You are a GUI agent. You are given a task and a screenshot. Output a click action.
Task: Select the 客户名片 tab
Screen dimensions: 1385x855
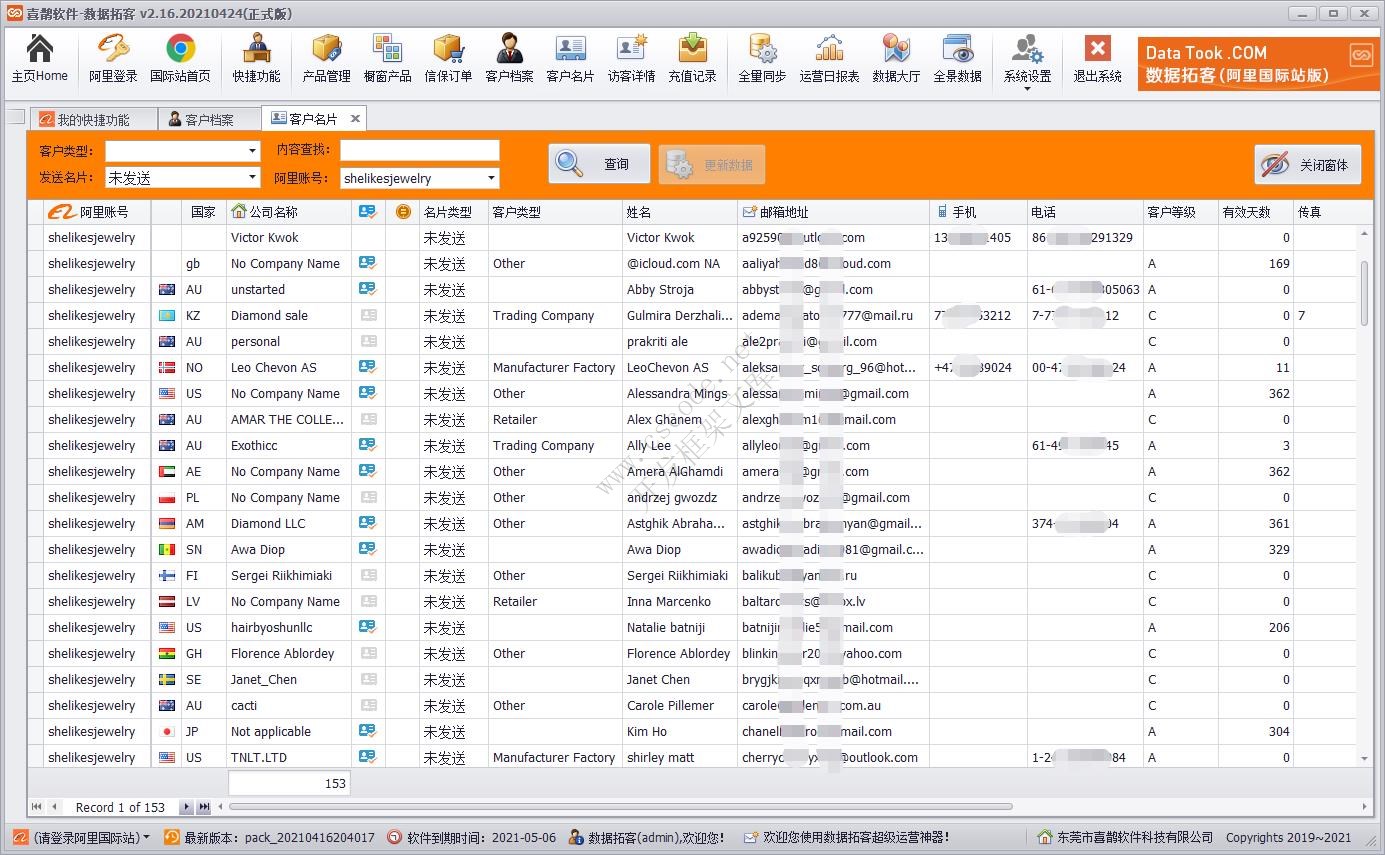(313, 118)
